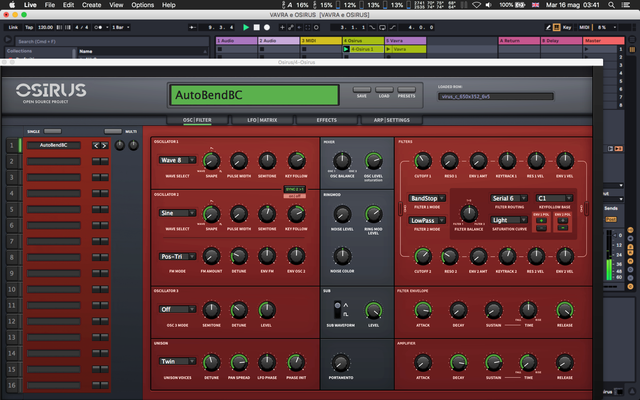The height and width of the screenshot is (400, 640).
Task: Toggle Key map mode switch
Action: [x=567, y=27]
